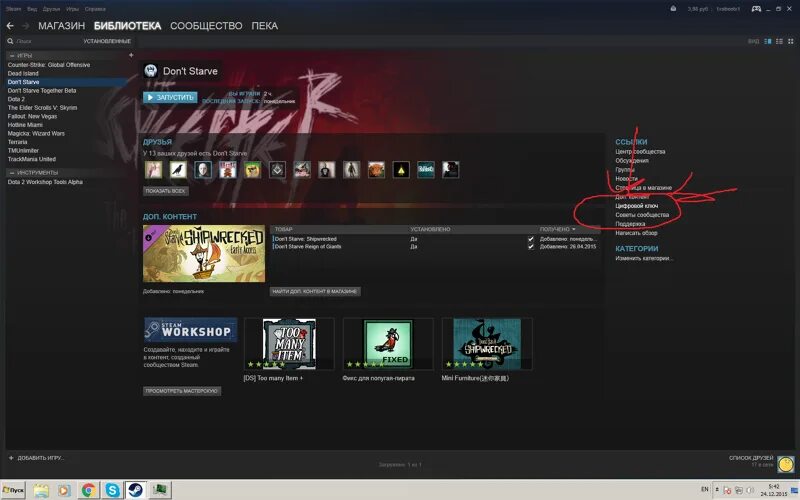
Task: Select Dota 2 Workshop Tools Alpha
Action: point(45,182)
